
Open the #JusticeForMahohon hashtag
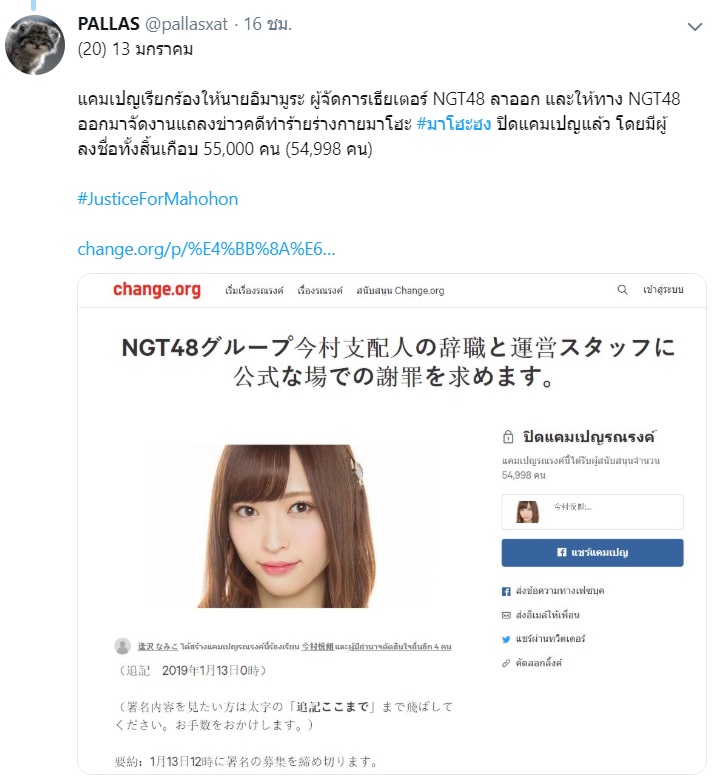coord(157,199)
